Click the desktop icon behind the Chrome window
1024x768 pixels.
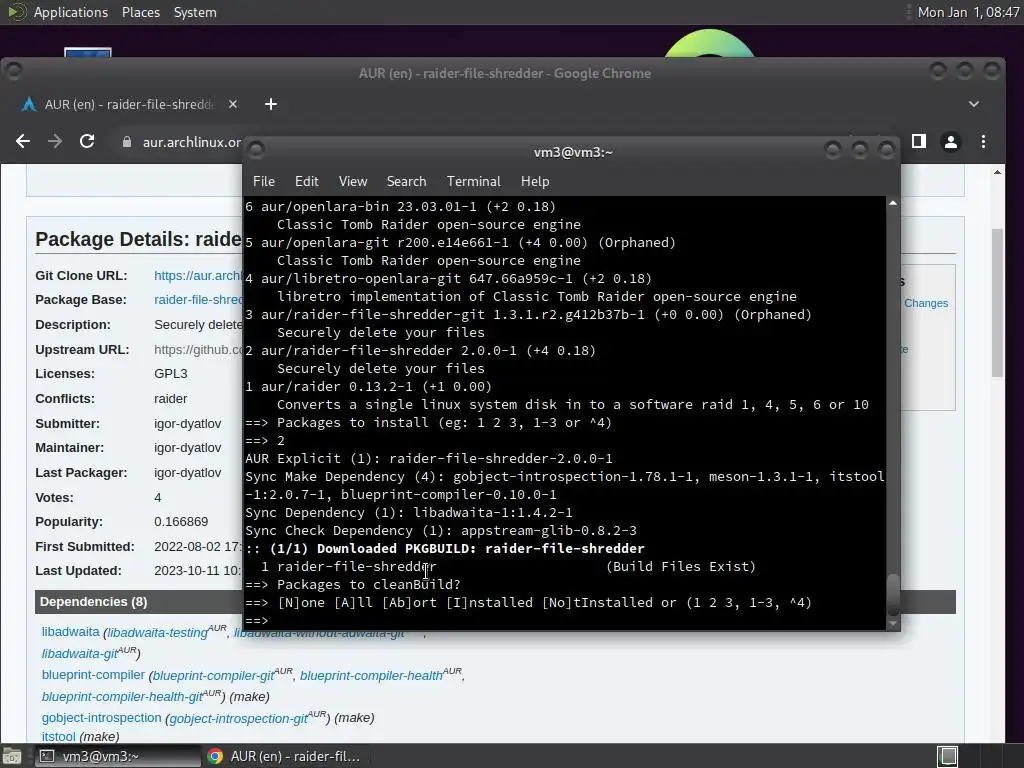click(88, 52)
